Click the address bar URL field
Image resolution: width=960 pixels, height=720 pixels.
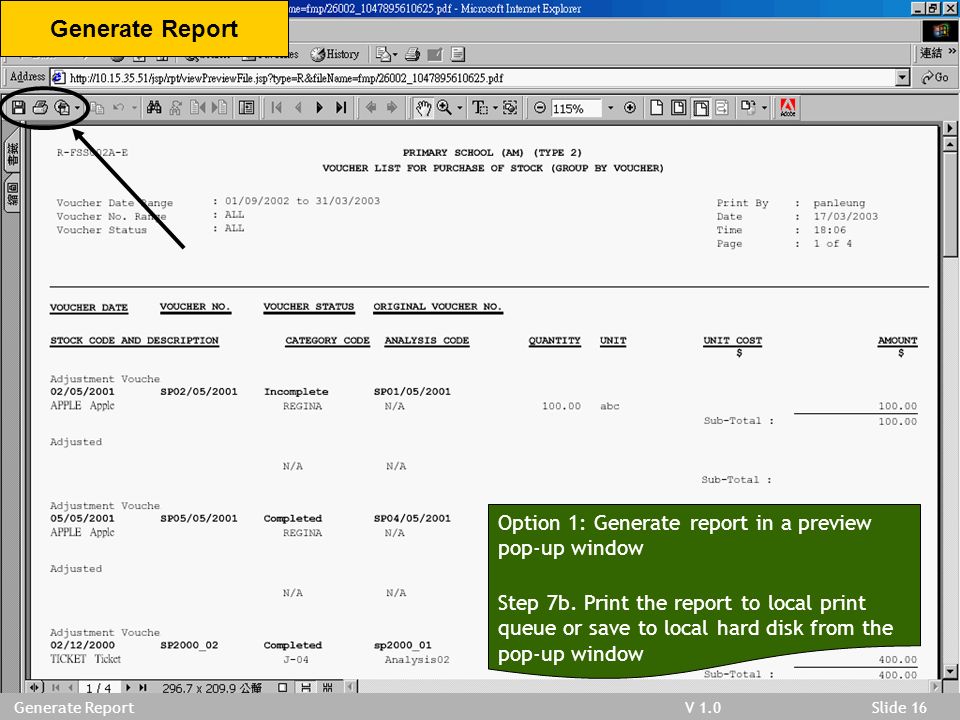[x=474, y=78]
